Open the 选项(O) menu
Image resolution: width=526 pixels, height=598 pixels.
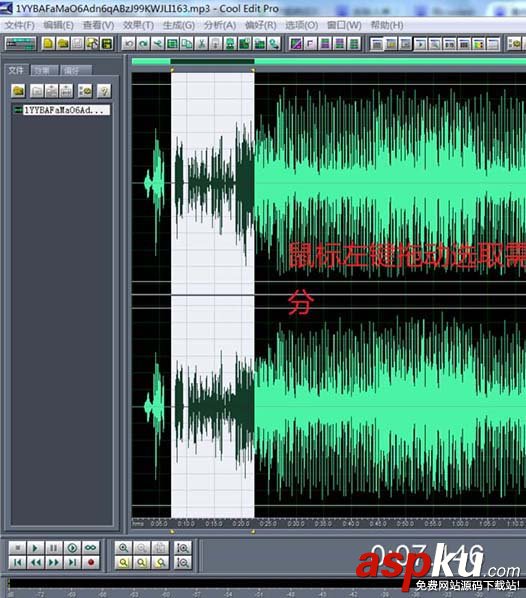coord(301,26)
